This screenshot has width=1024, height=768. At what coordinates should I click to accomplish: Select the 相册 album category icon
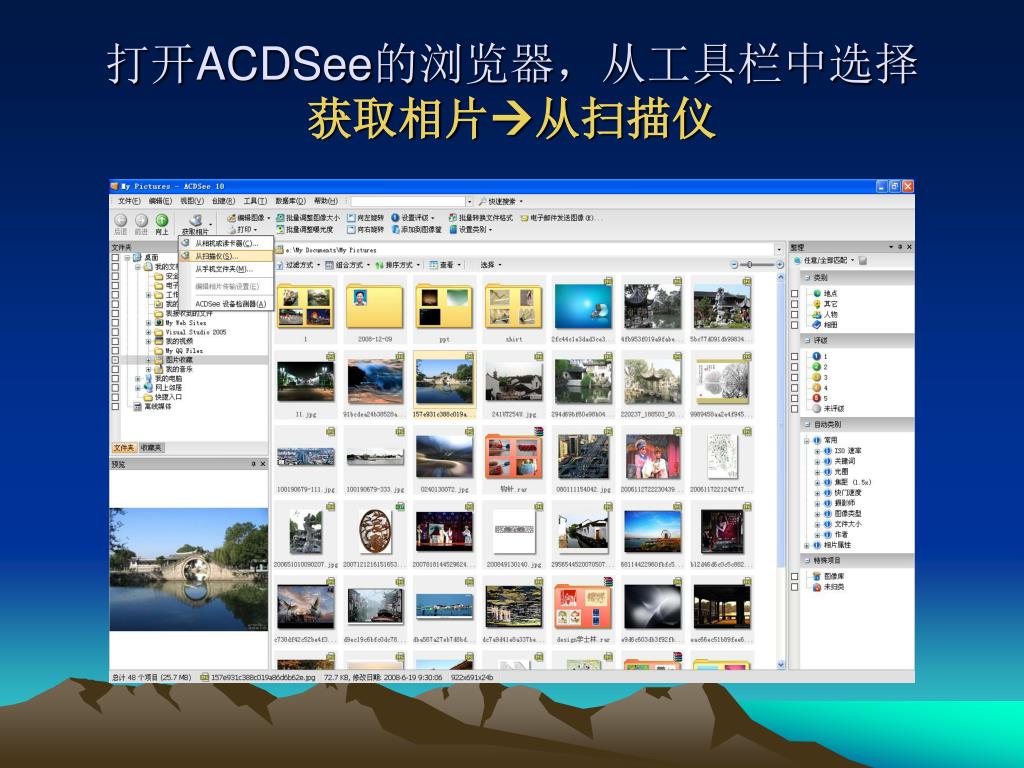(x=816, y=325)
